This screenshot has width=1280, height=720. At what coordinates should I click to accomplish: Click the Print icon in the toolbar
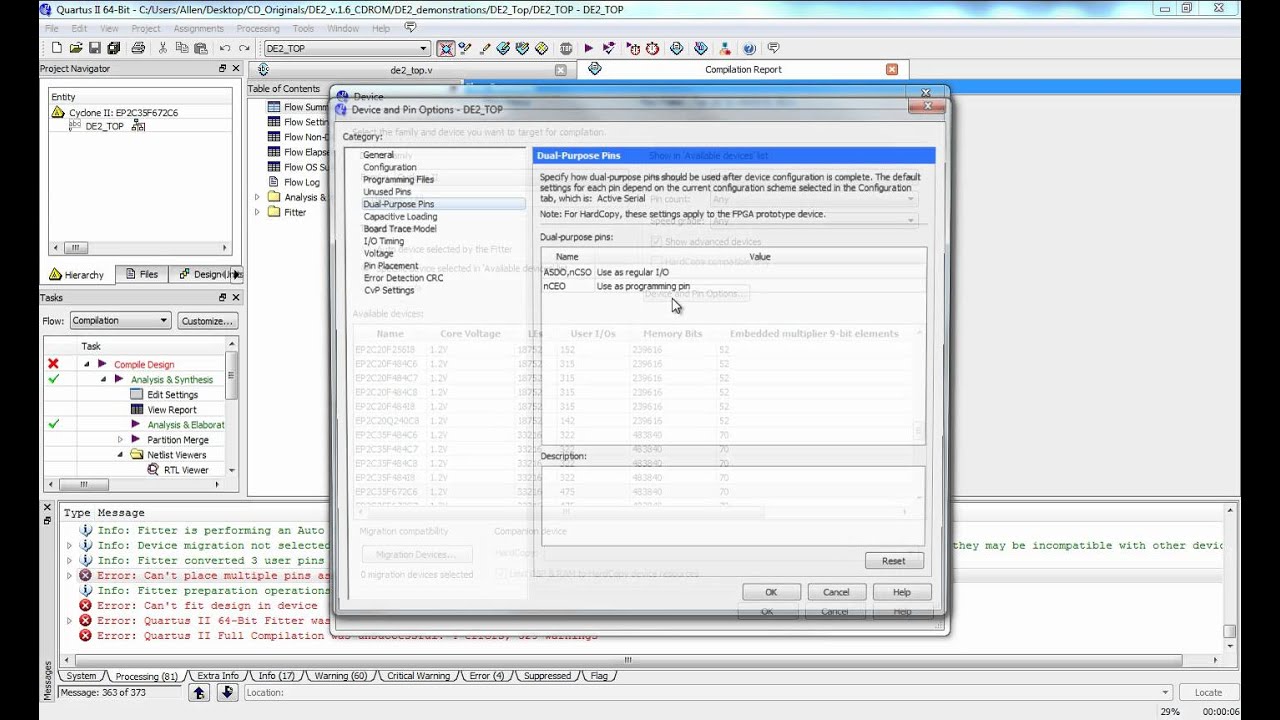(138, 48)
